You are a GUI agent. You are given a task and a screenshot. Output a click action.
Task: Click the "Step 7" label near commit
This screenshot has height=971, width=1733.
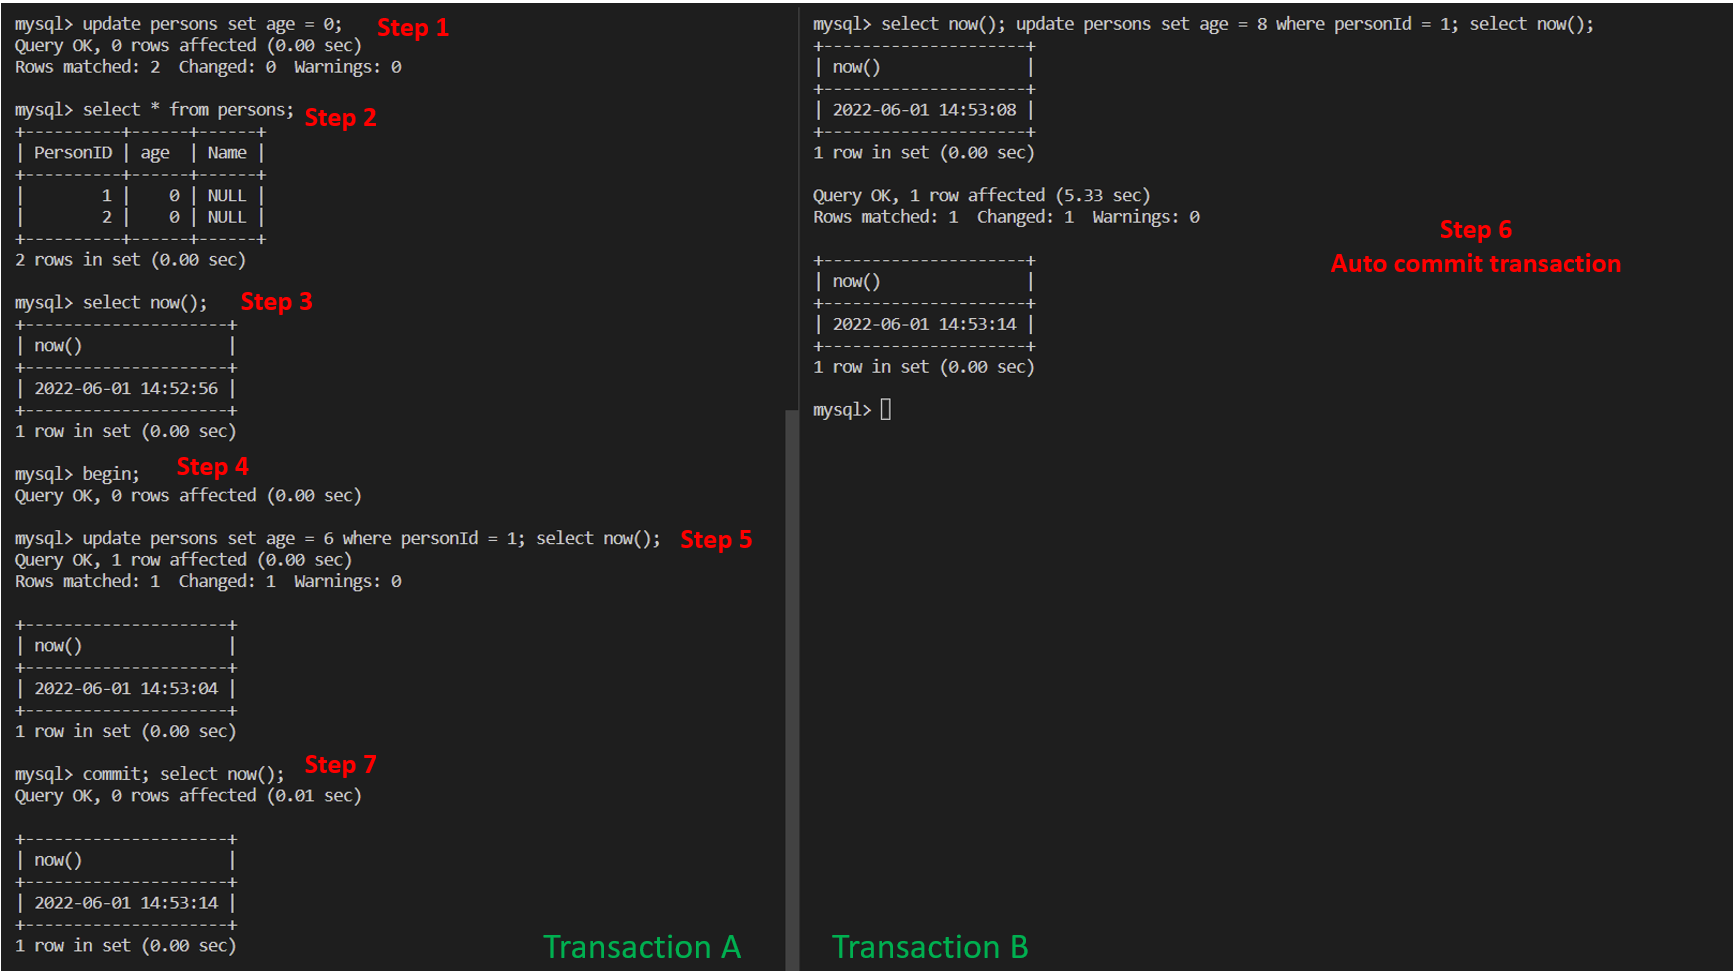(340, 765)
